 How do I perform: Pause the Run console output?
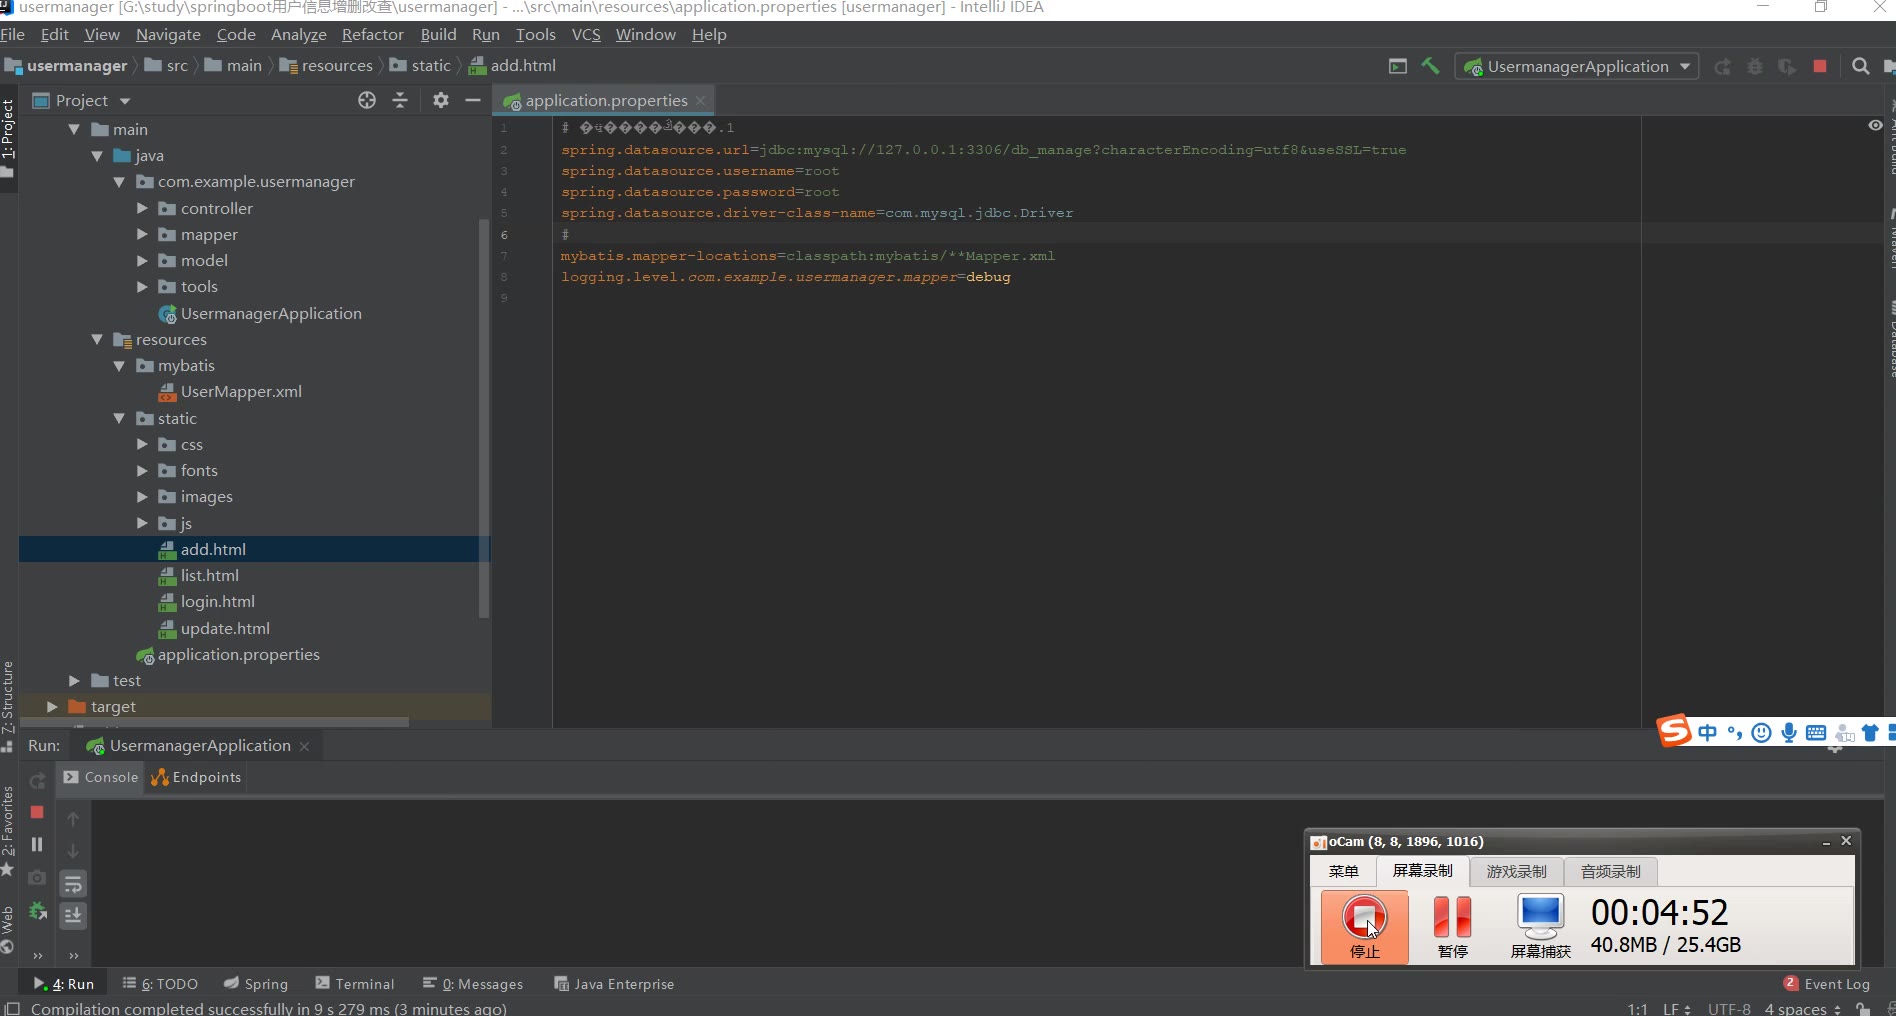point(37,844)
